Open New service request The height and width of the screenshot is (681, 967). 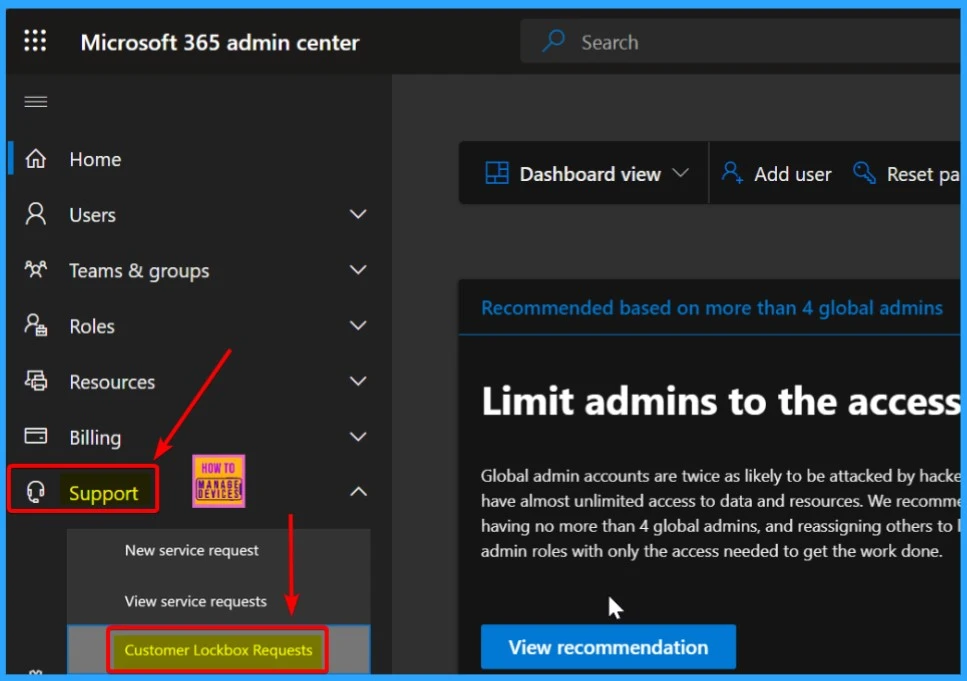pos(191,550)
